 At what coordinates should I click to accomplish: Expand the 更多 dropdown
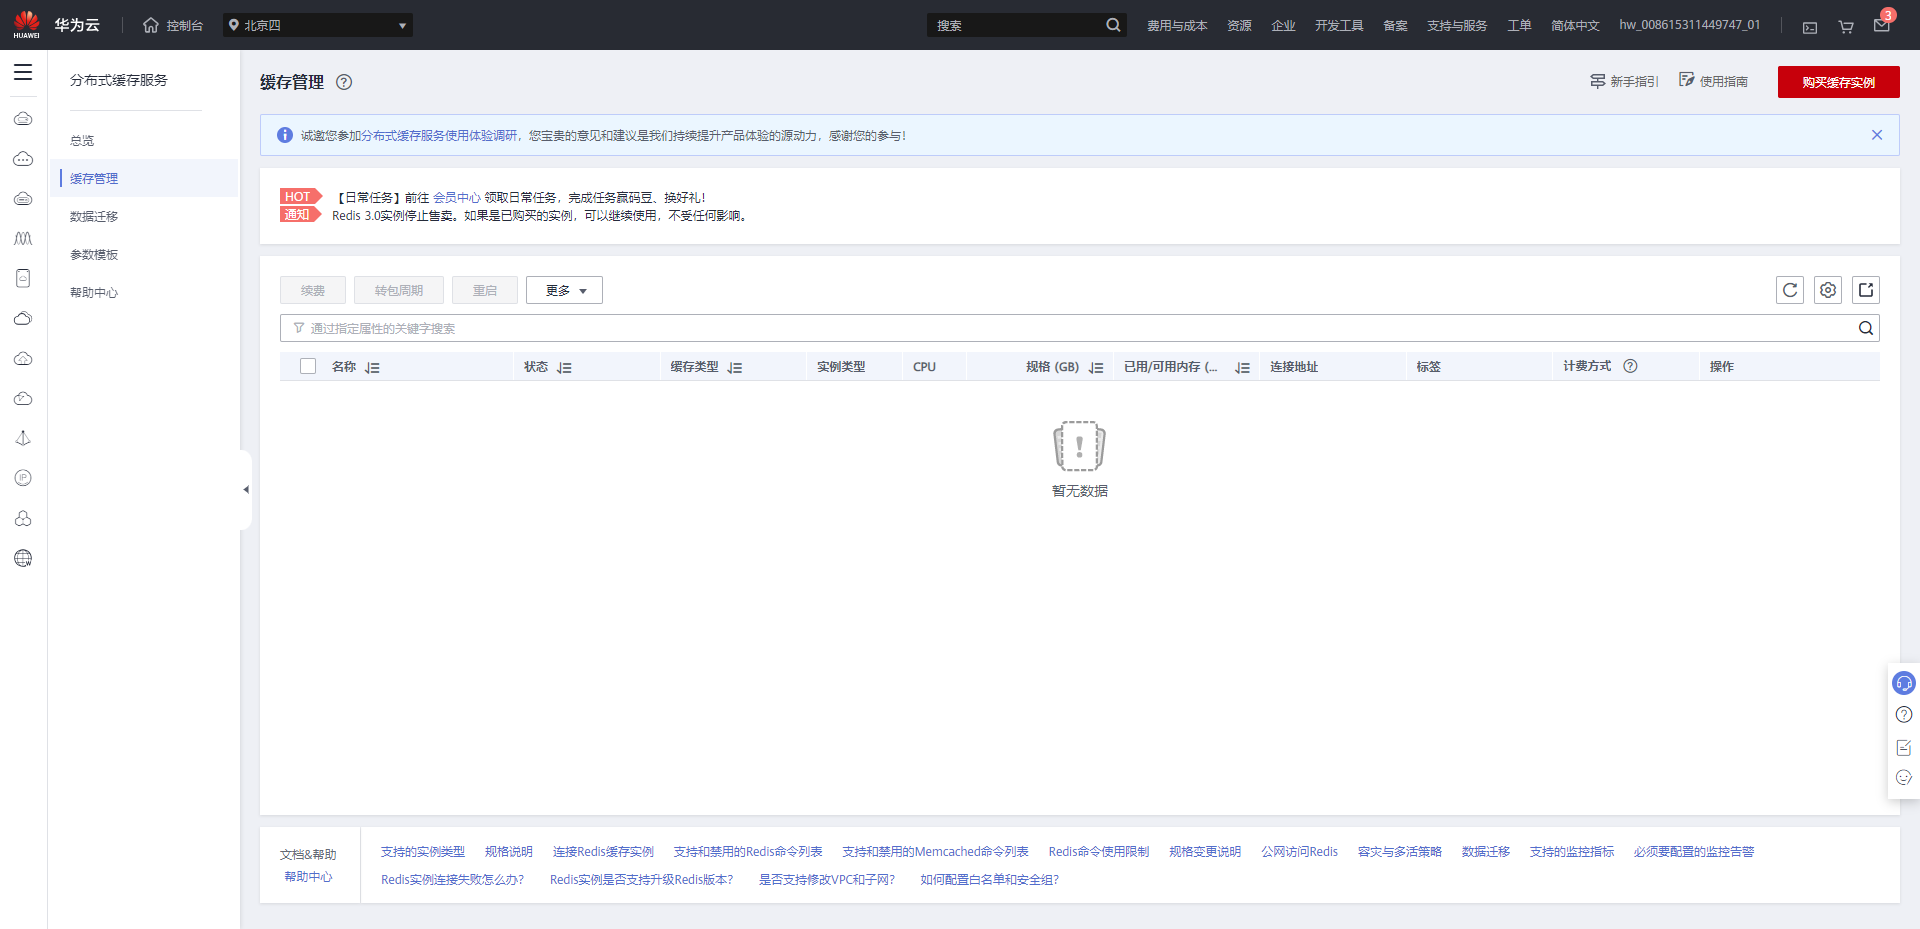564,290
